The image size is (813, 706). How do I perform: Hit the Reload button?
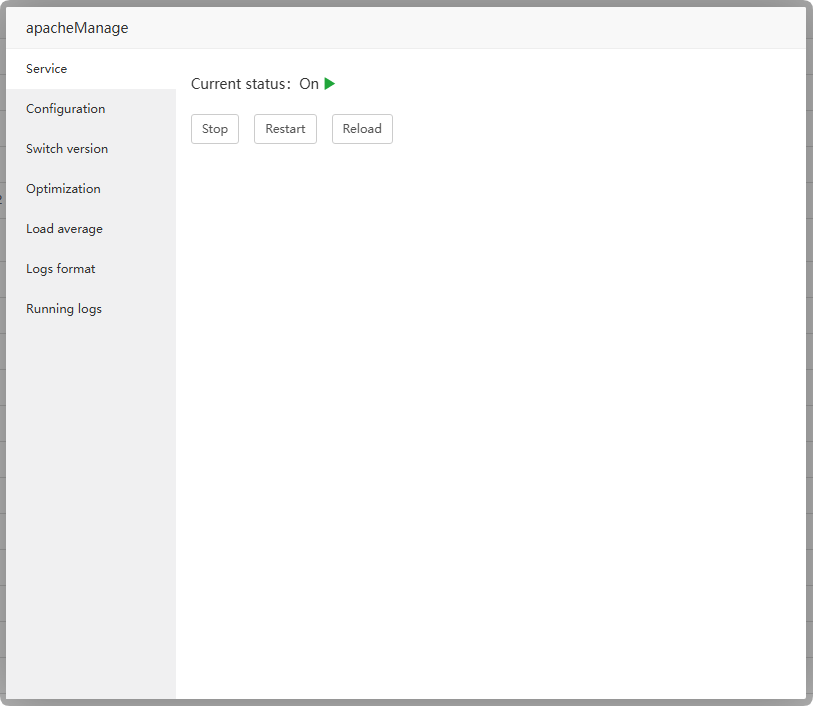pyautogui.click(x=362, y=129)
